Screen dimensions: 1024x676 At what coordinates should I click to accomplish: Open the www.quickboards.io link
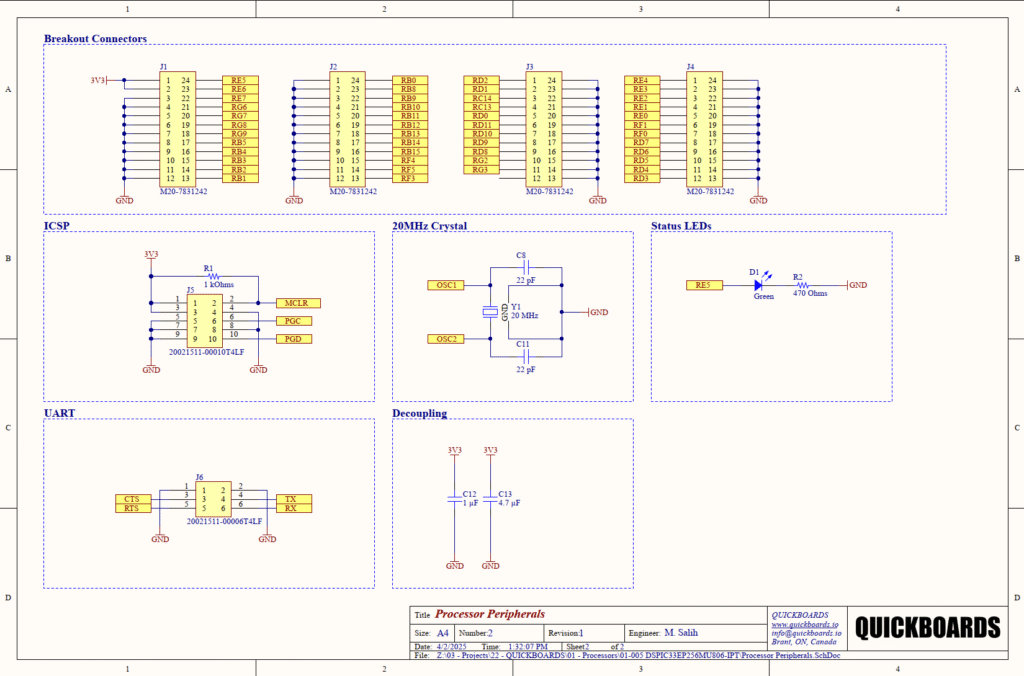(x=796, y=624)
